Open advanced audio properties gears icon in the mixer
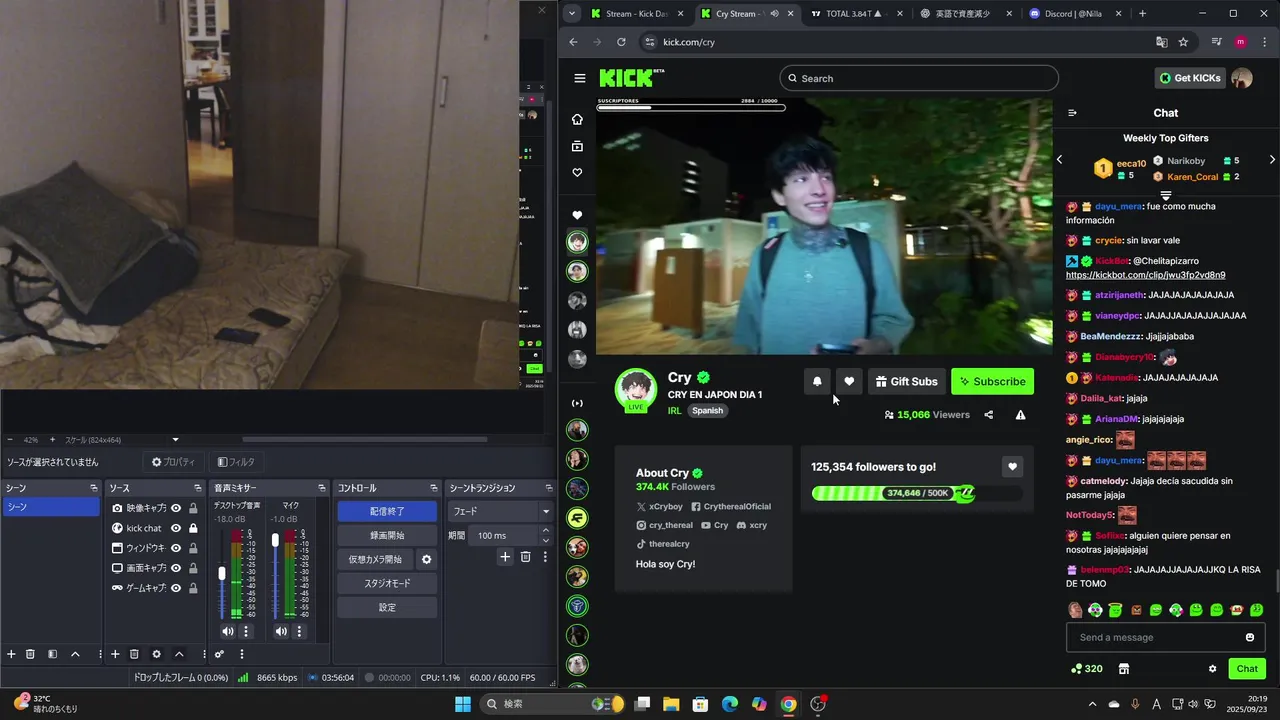 pos(219,654)
